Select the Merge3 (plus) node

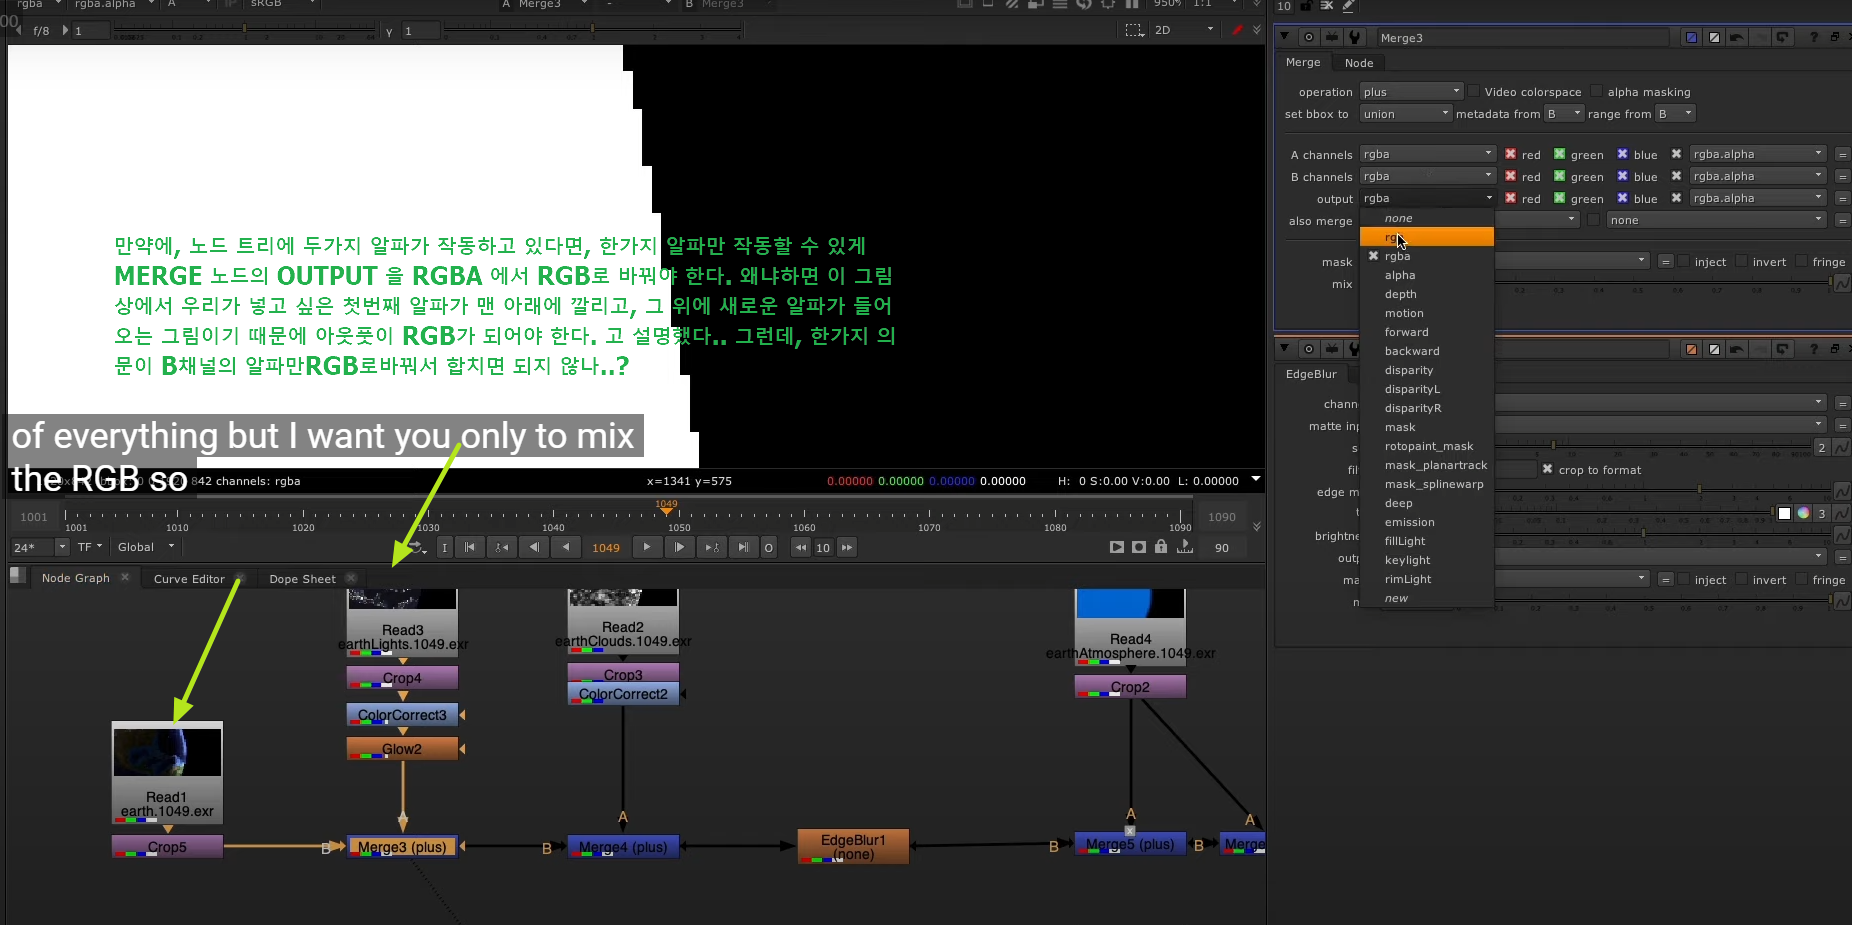click(402, 847)
